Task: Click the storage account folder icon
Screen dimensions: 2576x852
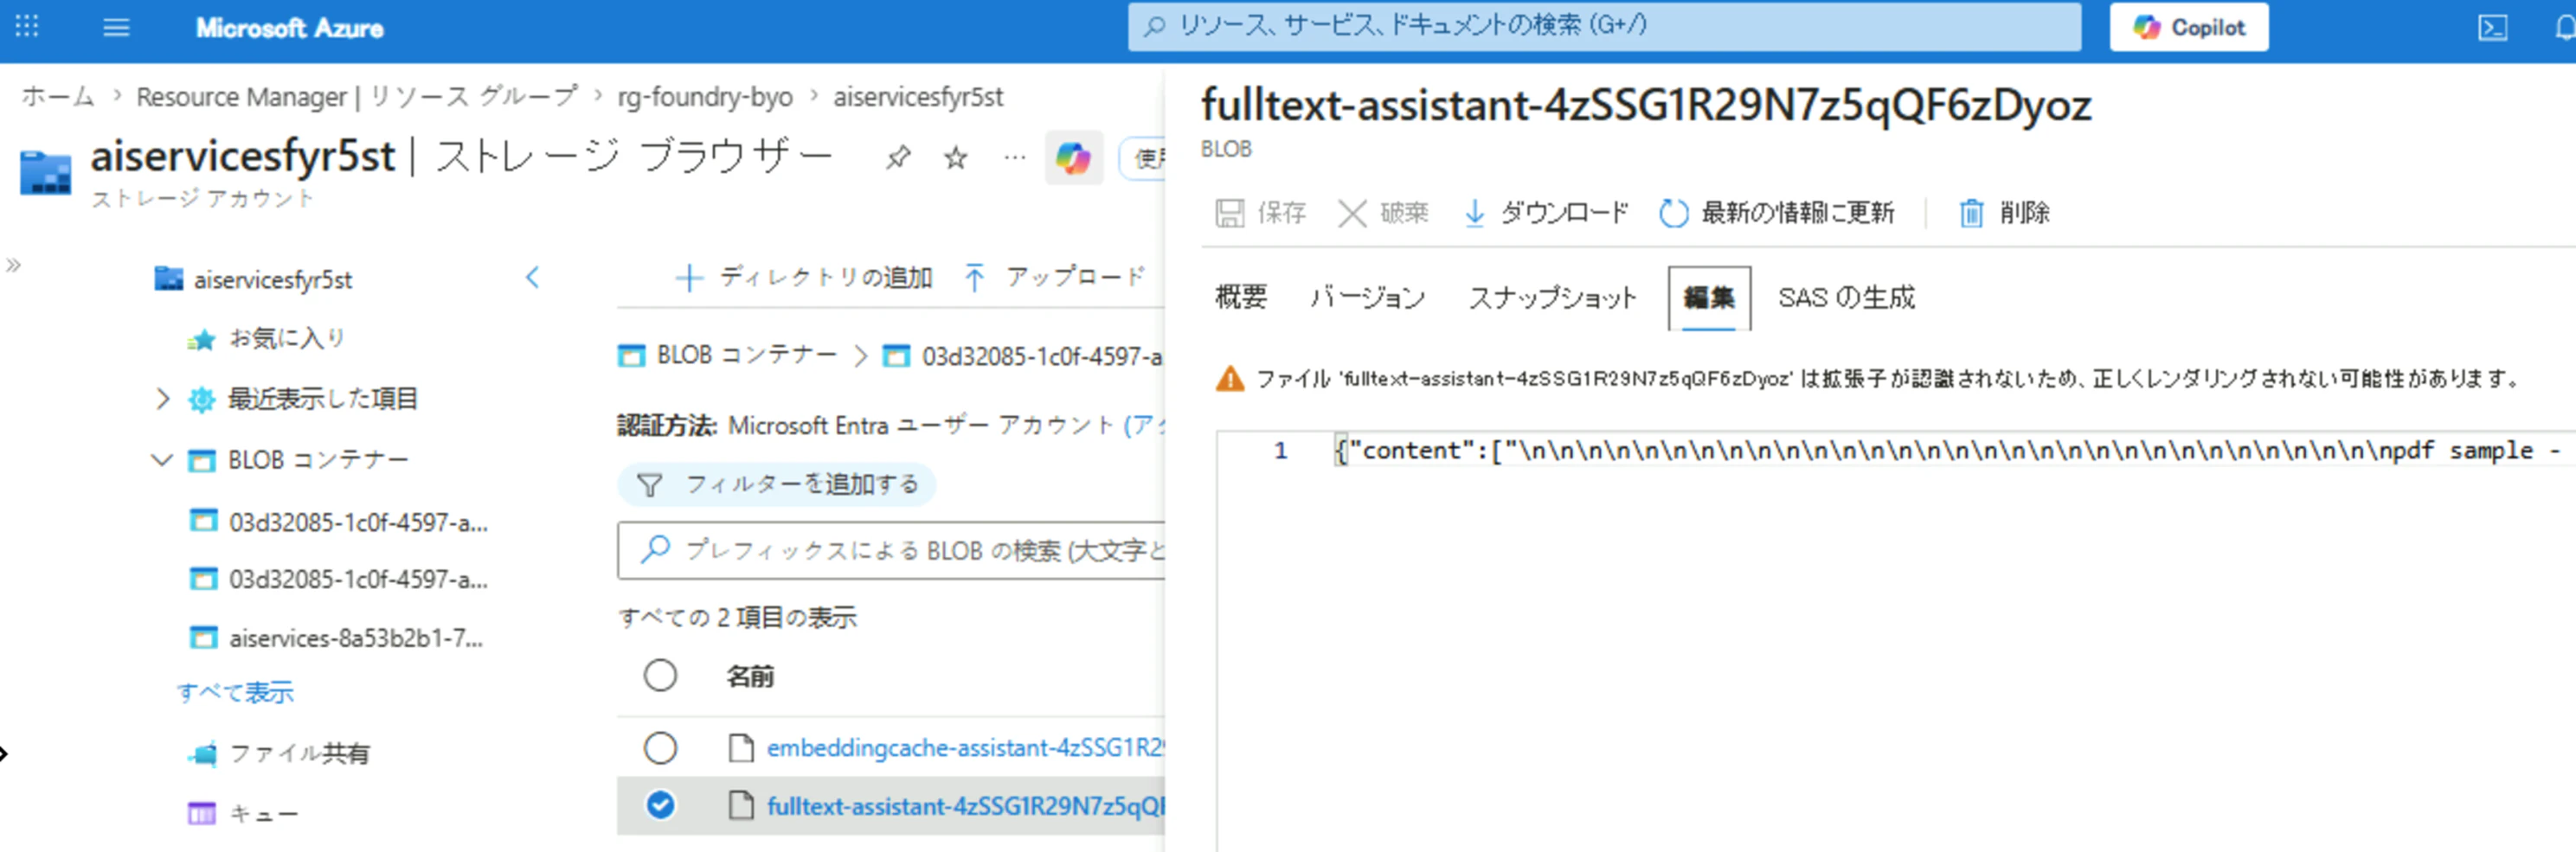Action: (45, 171)
